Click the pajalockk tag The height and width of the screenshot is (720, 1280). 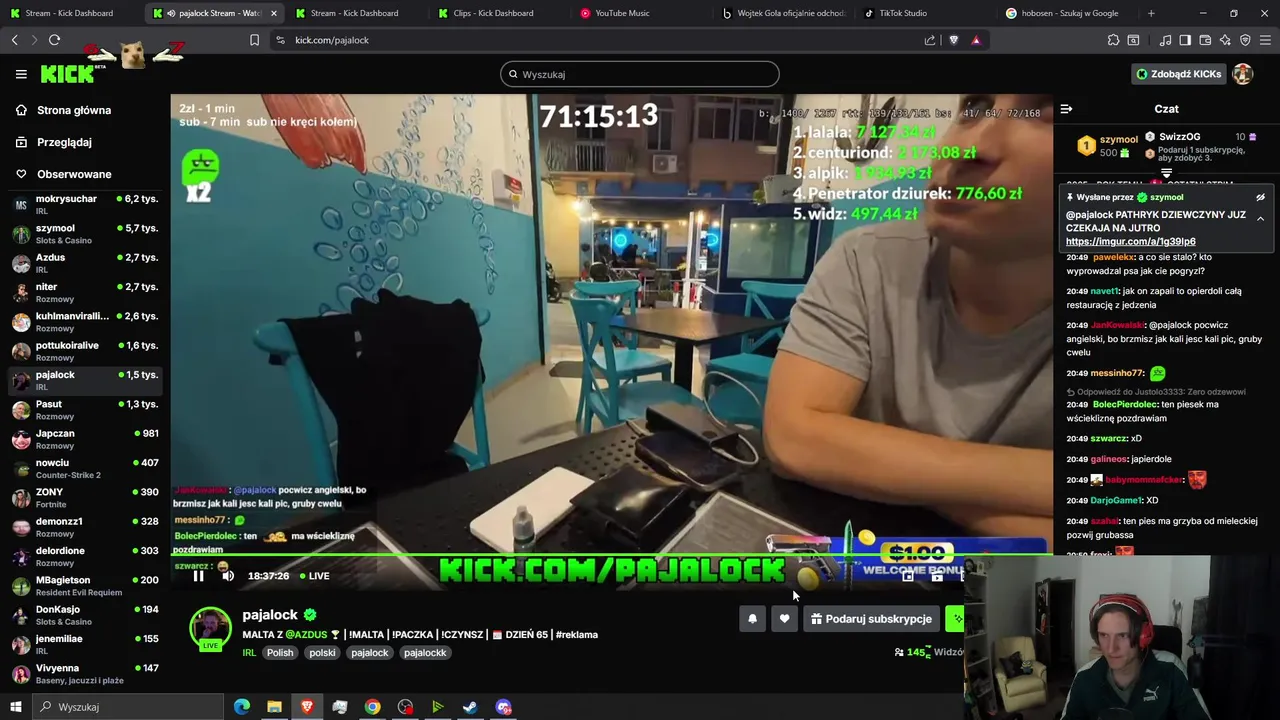425,653
